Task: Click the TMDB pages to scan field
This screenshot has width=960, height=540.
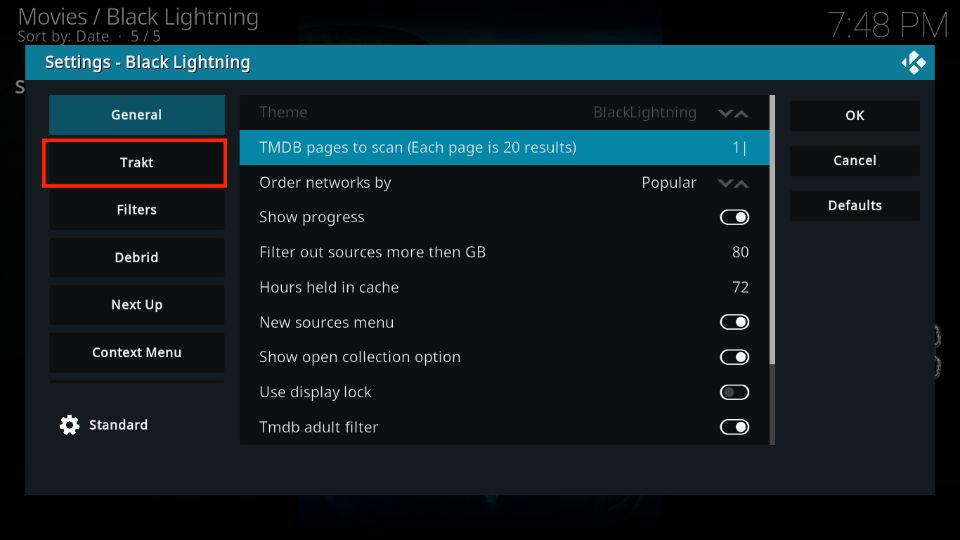Action: tap(504, 148)
